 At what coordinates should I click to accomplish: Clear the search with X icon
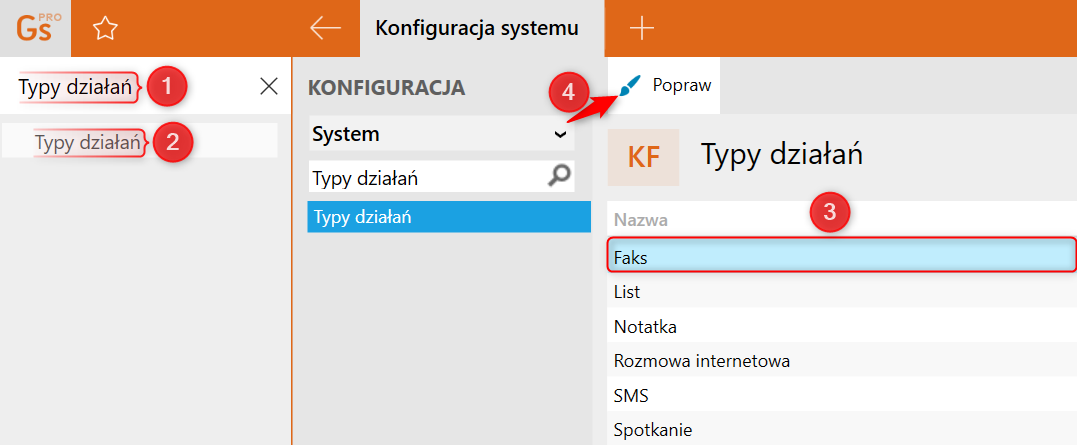(268, 87)
